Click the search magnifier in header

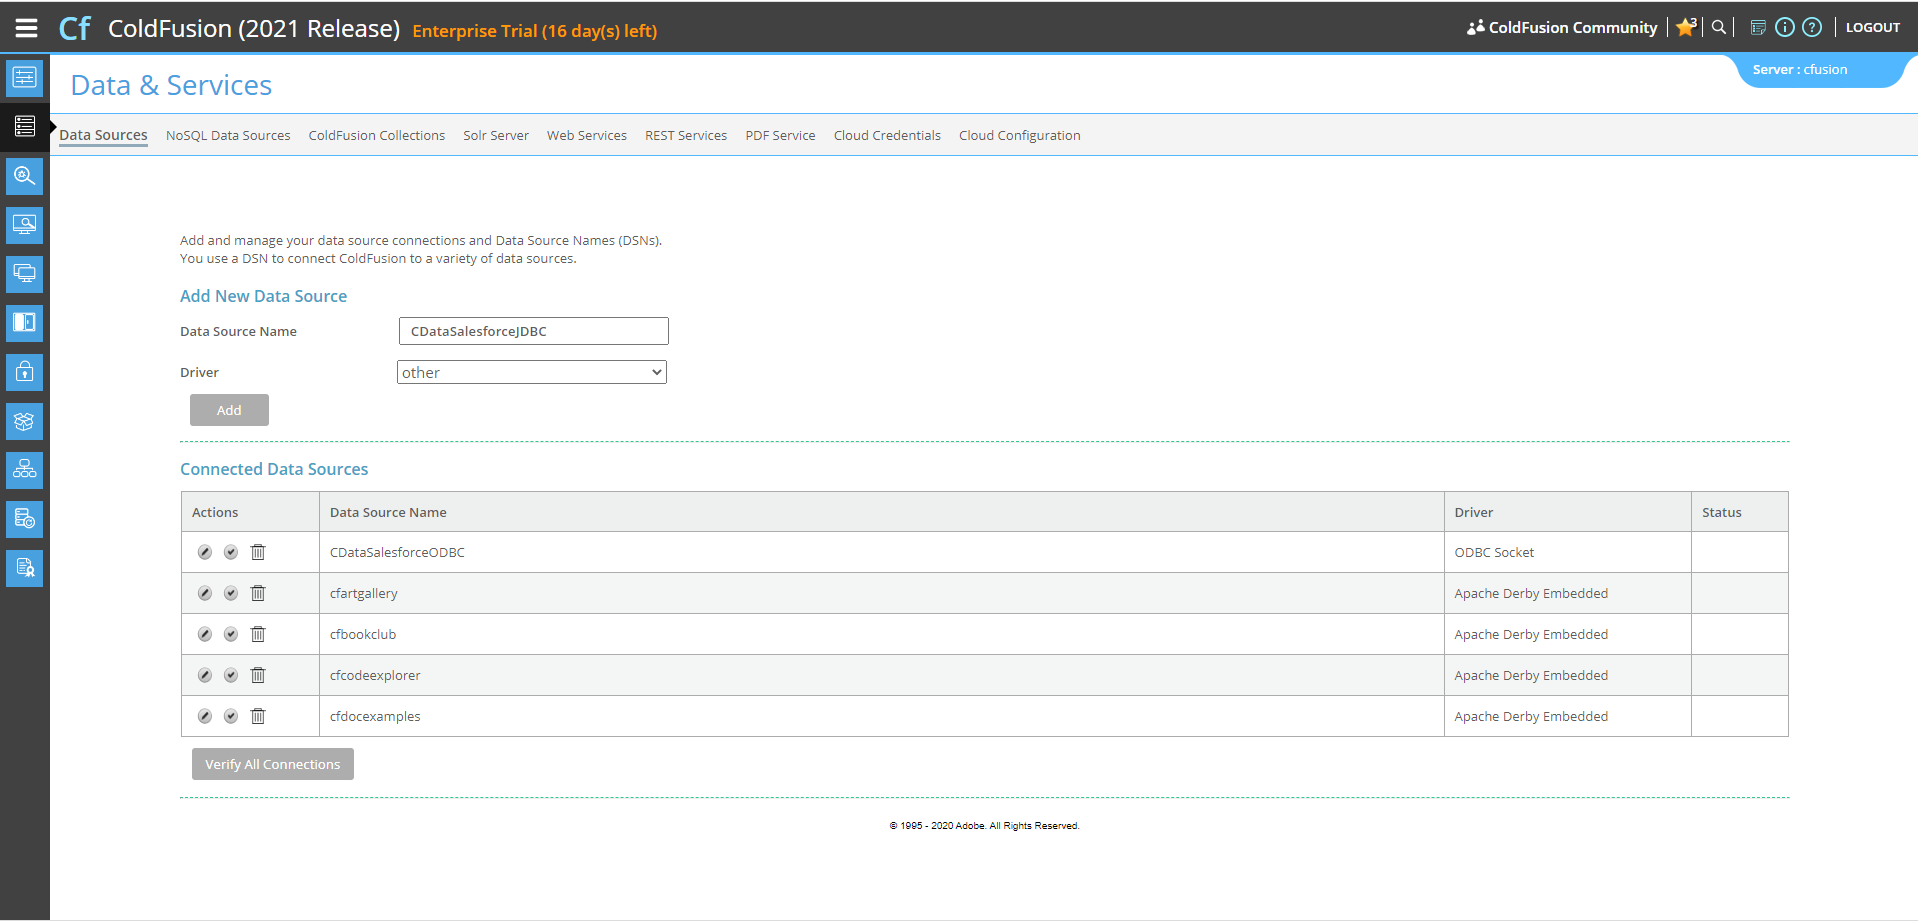click(x=1719, y=28)
